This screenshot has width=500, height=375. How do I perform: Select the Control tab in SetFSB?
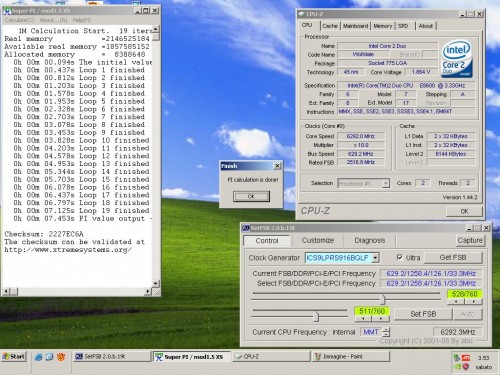[267, 241]
